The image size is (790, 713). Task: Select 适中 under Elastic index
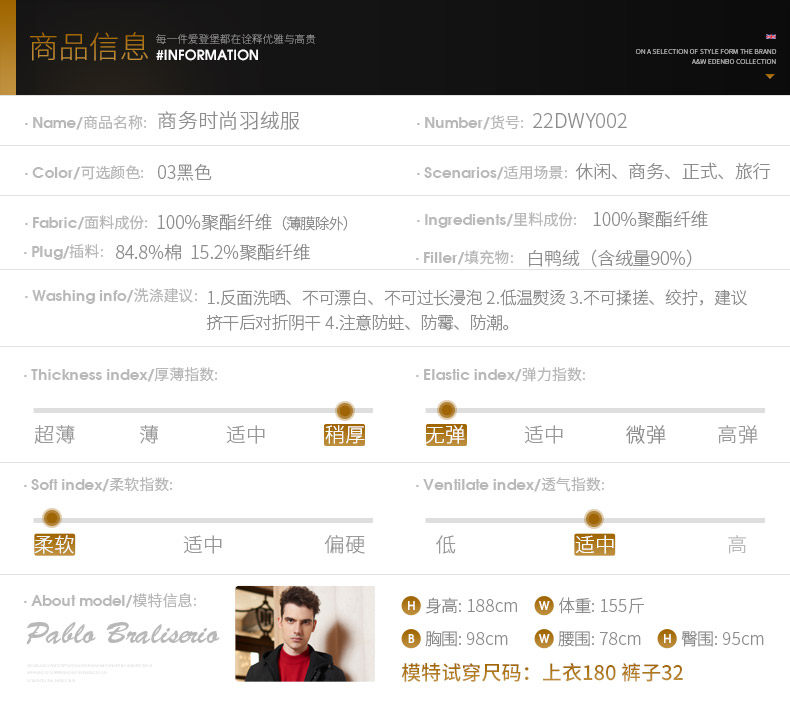coord(544,435)
